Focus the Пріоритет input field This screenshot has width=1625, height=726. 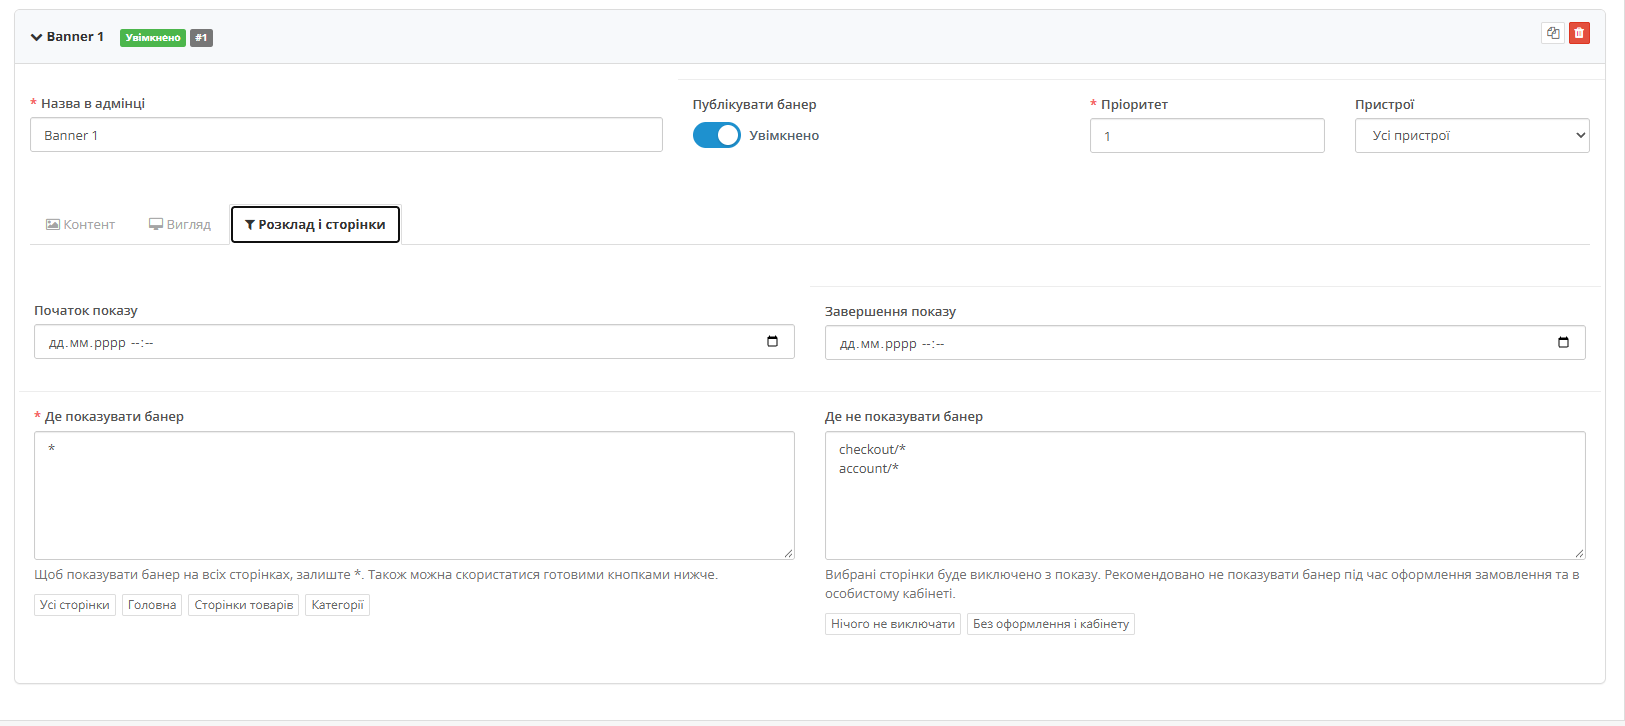pos(1207,136)
